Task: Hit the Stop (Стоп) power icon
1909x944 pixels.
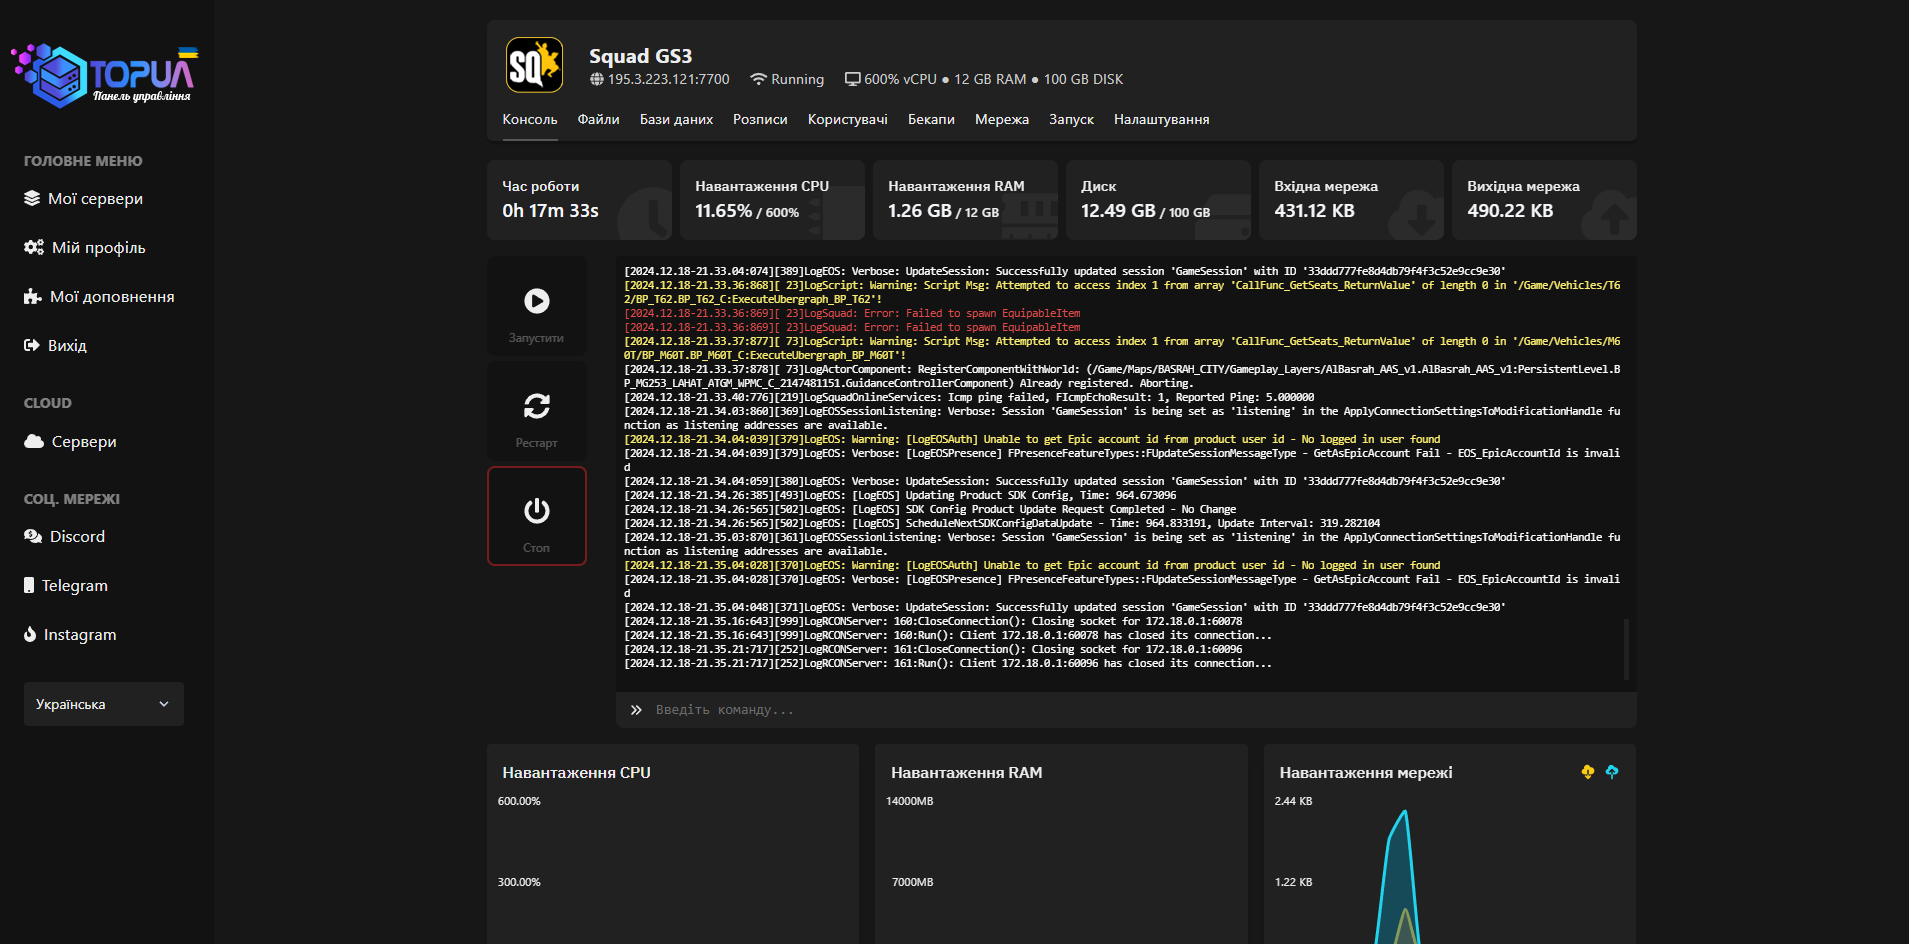Action: pos(536,512)
